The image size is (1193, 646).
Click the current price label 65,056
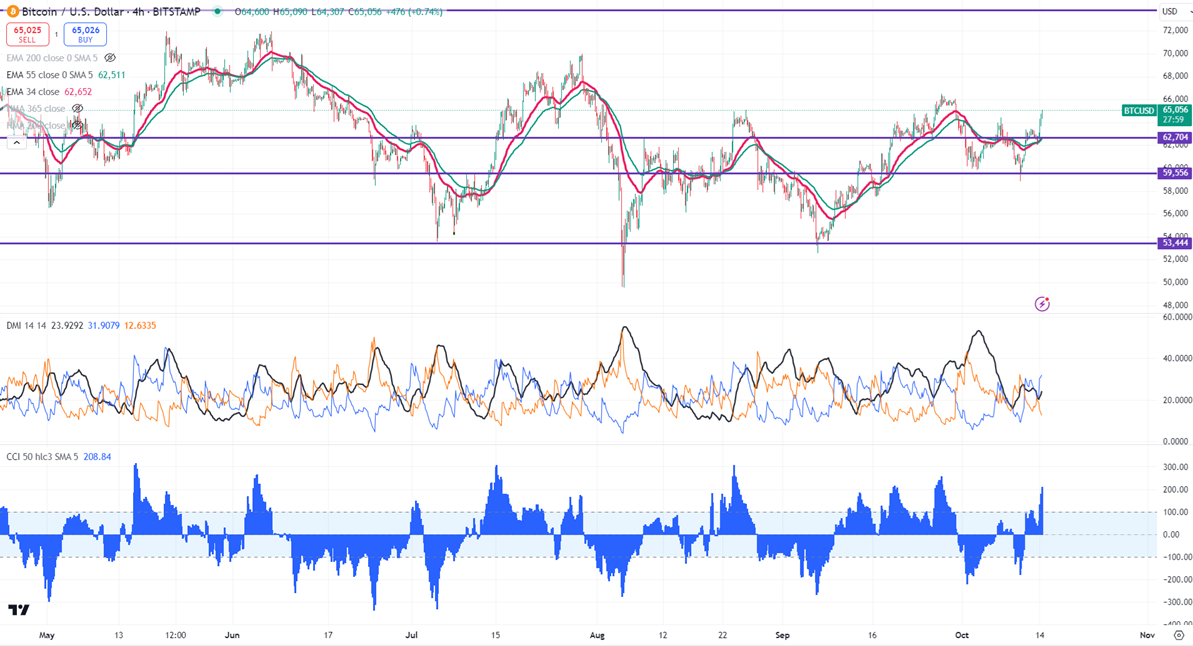pos(1174,110)
